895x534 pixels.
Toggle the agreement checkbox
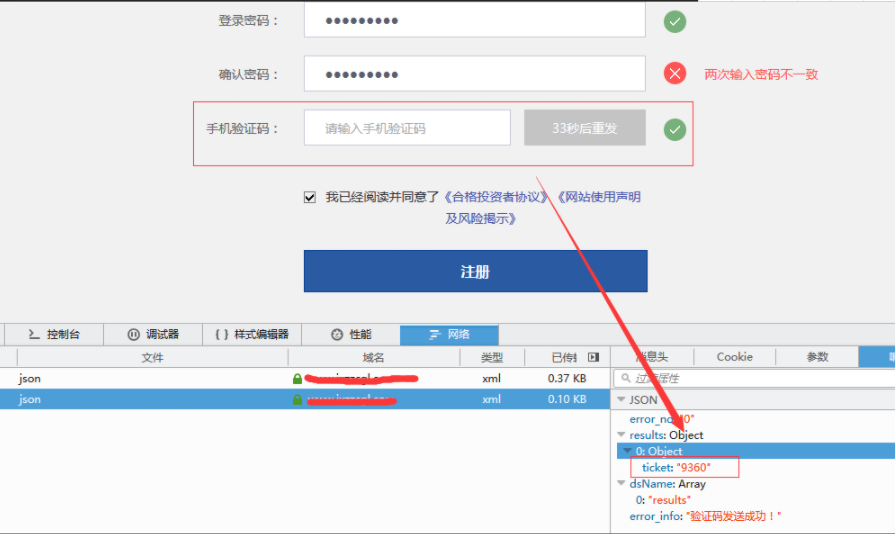click(309, 197)
